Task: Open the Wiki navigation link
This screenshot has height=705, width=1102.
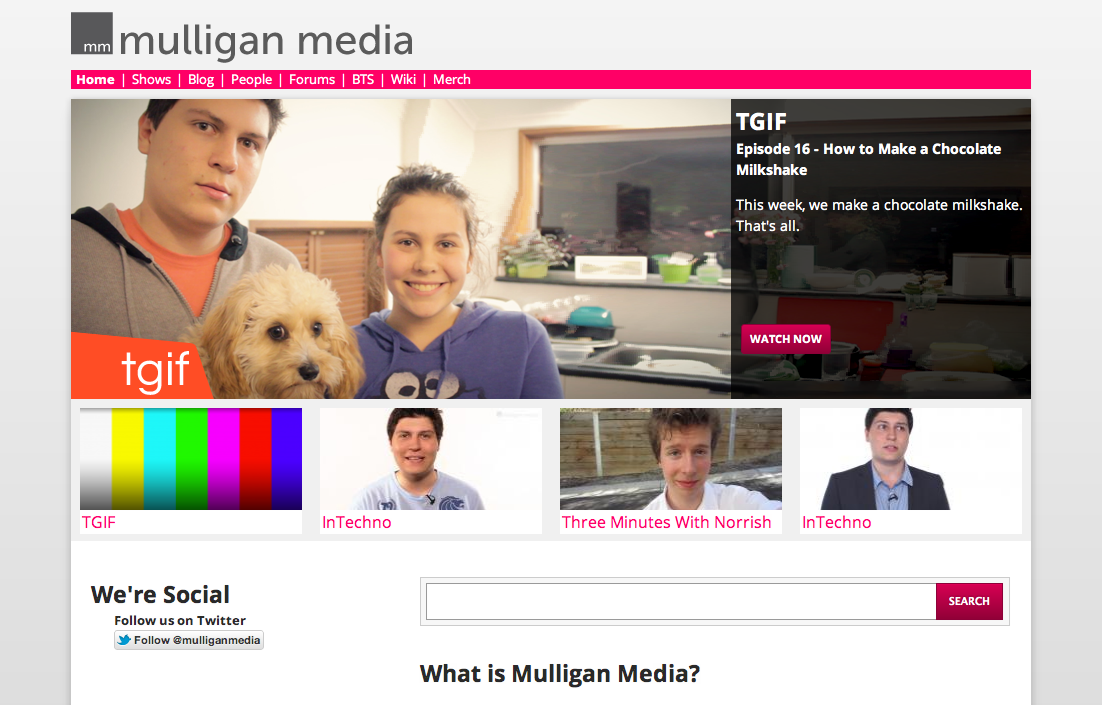Action: click(403, 79)
